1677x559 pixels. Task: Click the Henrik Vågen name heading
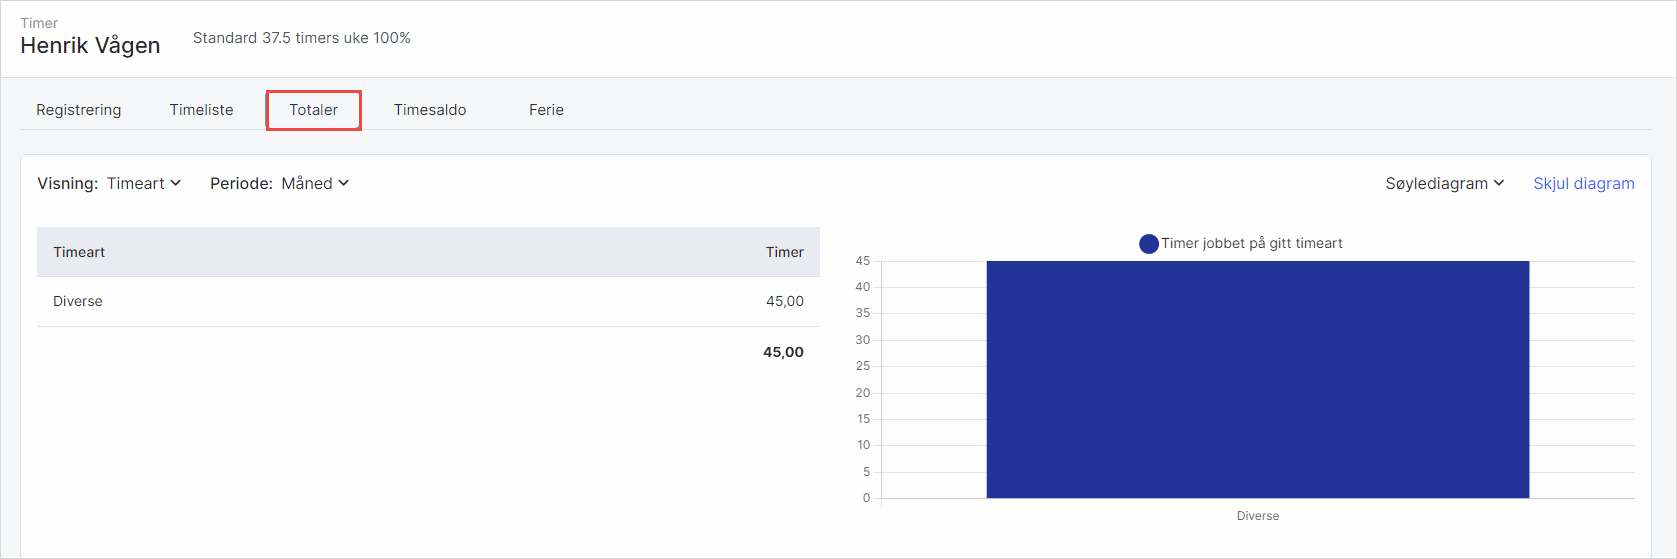(x=90, y=45)
